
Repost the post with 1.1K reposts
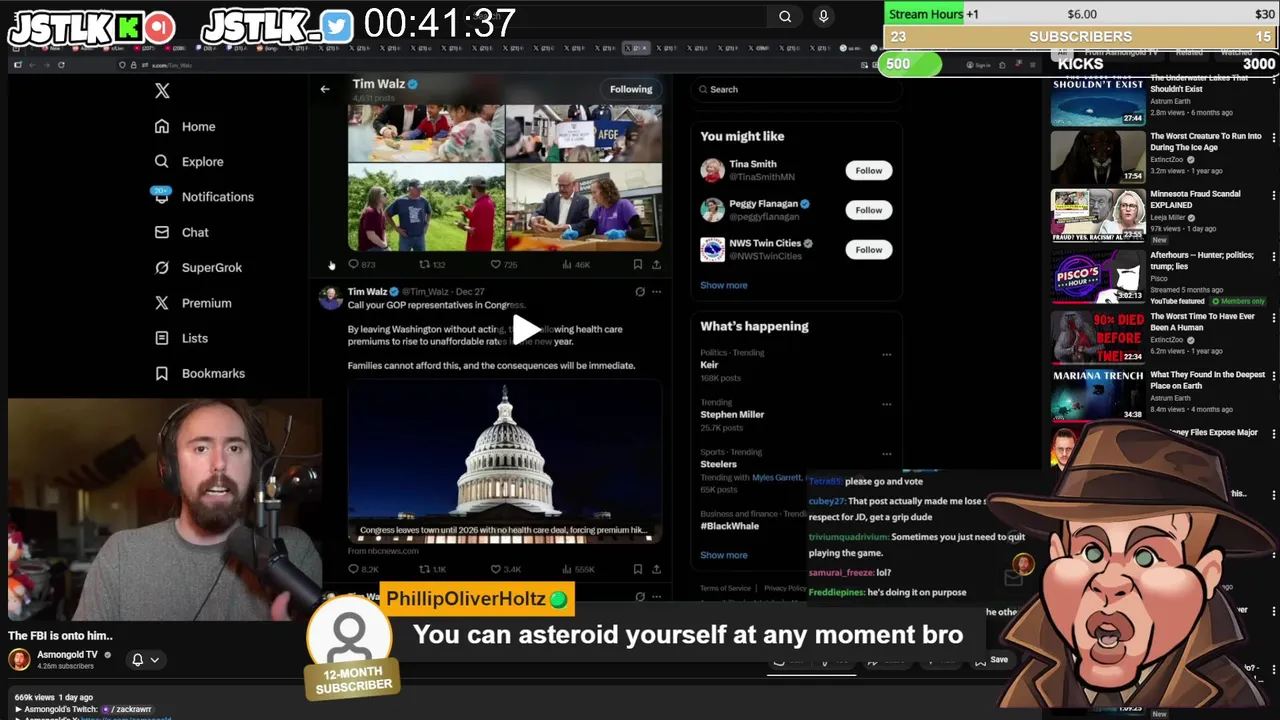[x=432, y=569]
